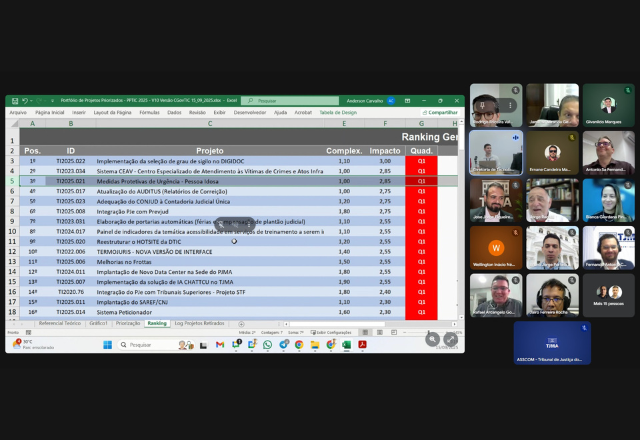The image size is (640, 440).
Task: Switch to the Referencial Teórico sheet tab
Action: click(x=60, y=324)
